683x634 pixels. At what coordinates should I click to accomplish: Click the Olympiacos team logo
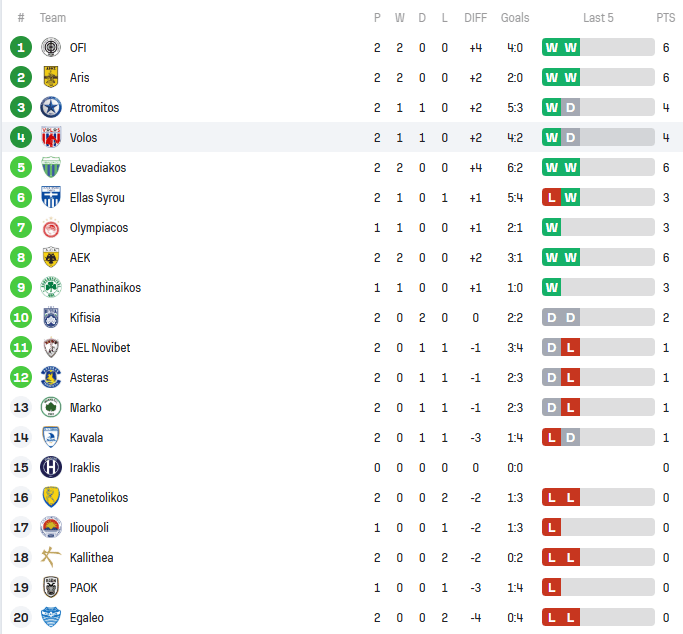pyautogui.click(x=51, y=227)
